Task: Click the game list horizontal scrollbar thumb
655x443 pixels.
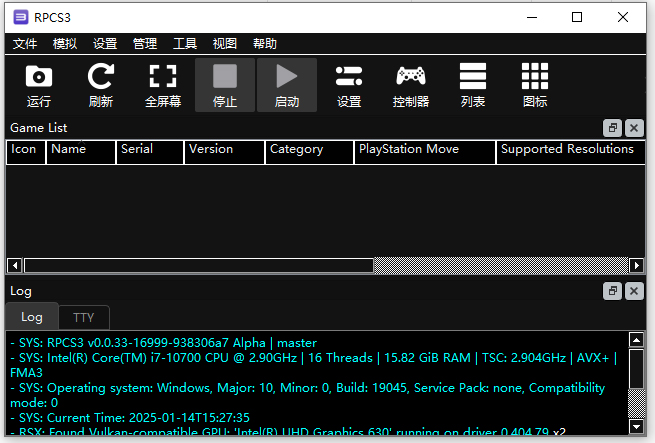Action: [x=199, y=265]
